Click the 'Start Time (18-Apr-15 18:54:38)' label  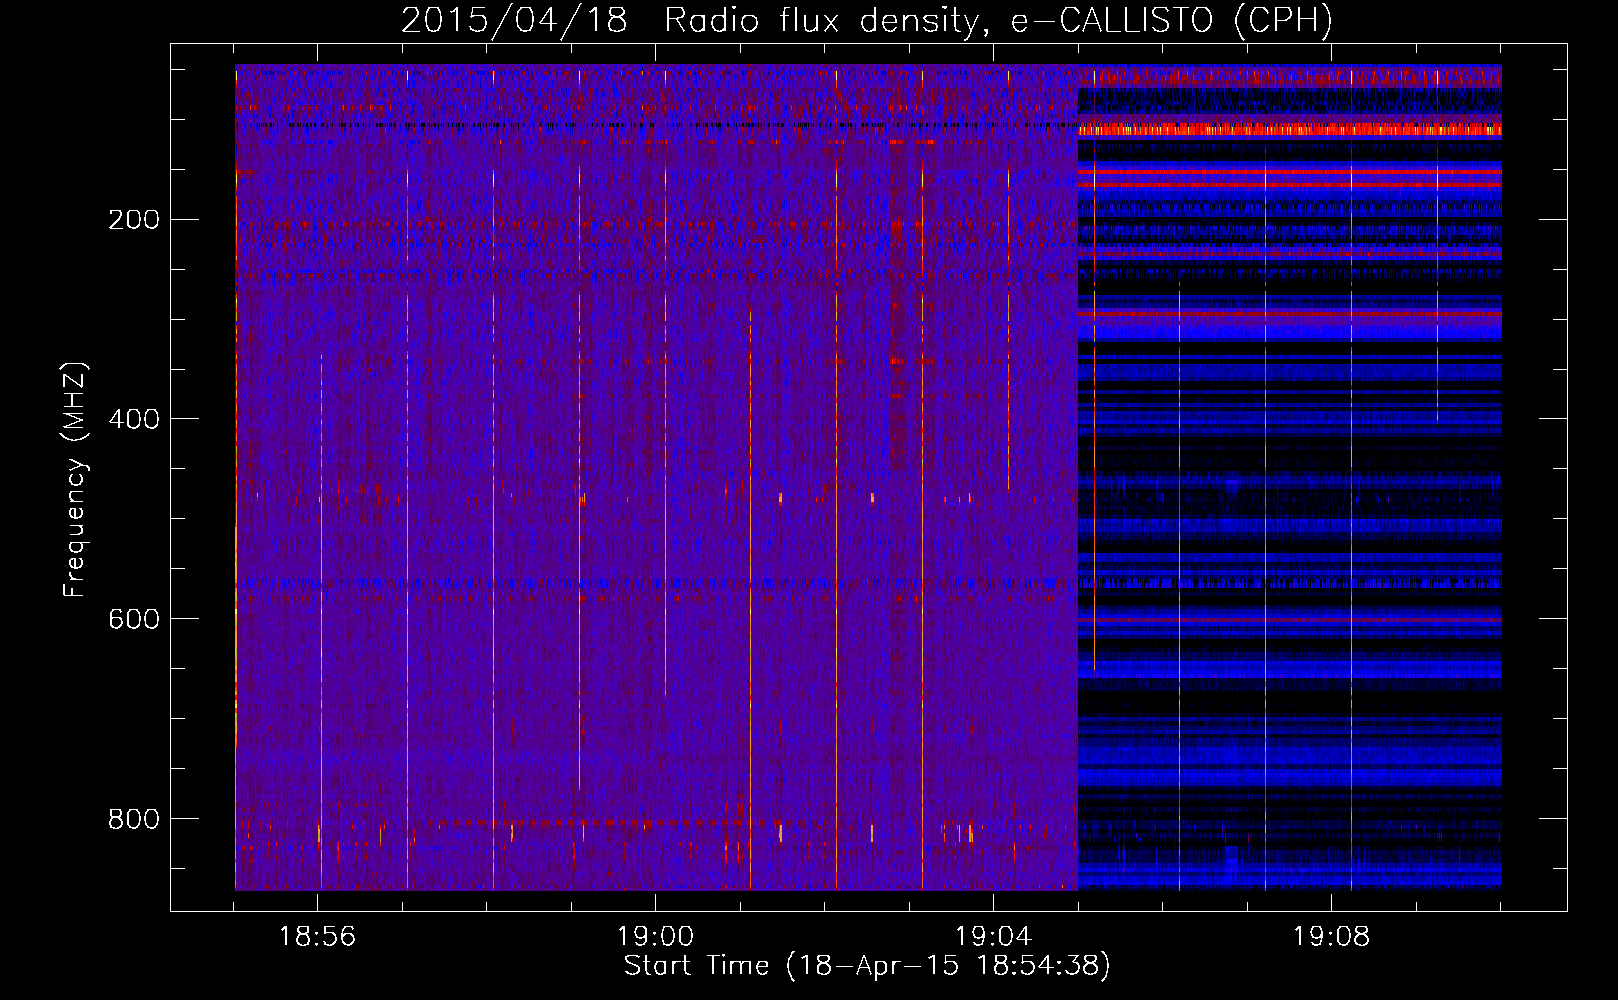coord(867,966)
